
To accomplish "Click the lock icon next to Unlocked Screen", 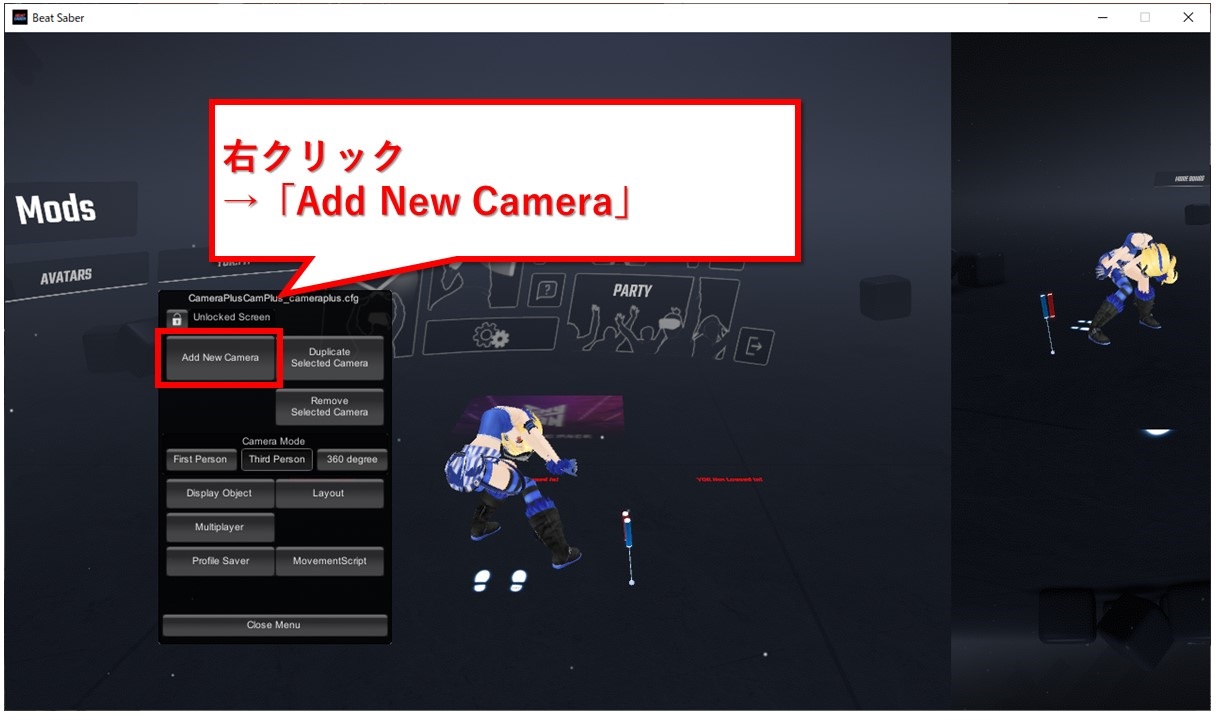I will tap(176, 318).
